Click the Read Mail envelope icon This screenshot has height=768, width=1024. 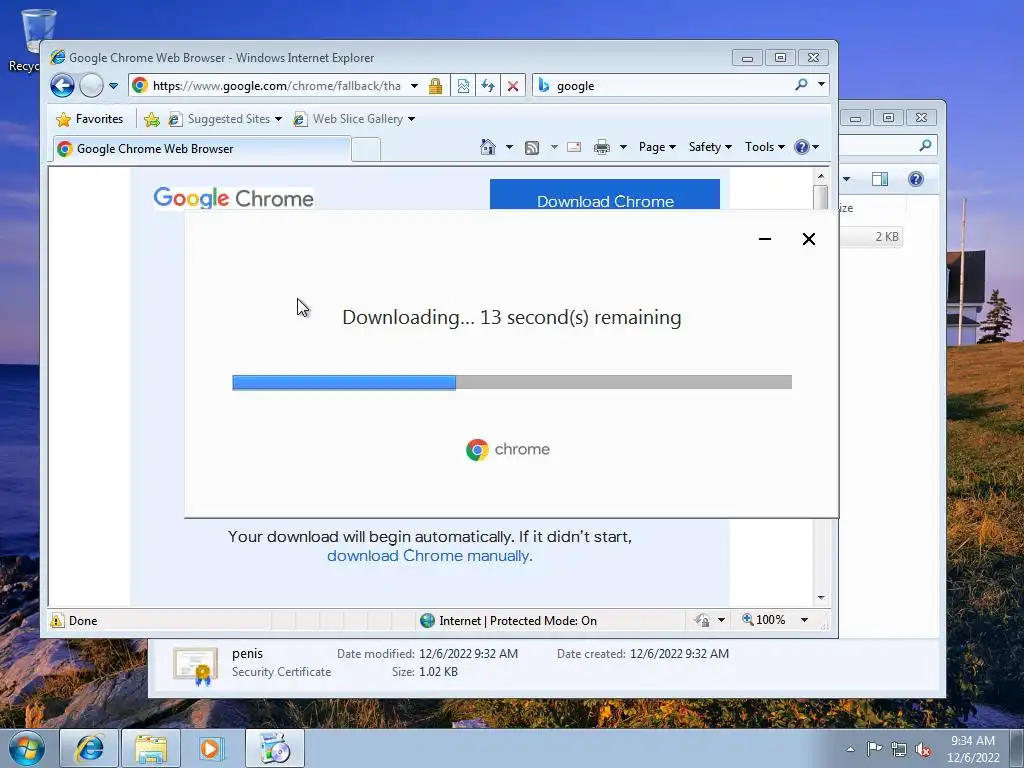coord(574,147)
